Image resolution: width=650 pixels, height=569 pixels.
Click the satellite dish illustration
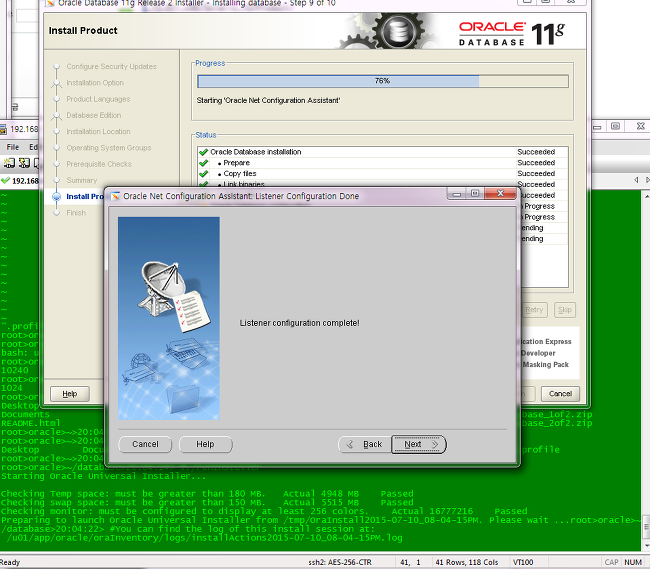tap(161, 287)
